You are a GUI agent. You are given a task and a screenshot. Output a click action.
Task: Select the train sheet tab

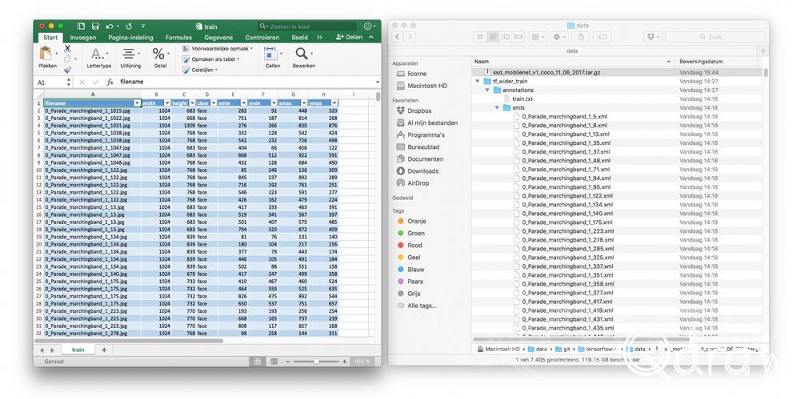(x=78, y=350)
